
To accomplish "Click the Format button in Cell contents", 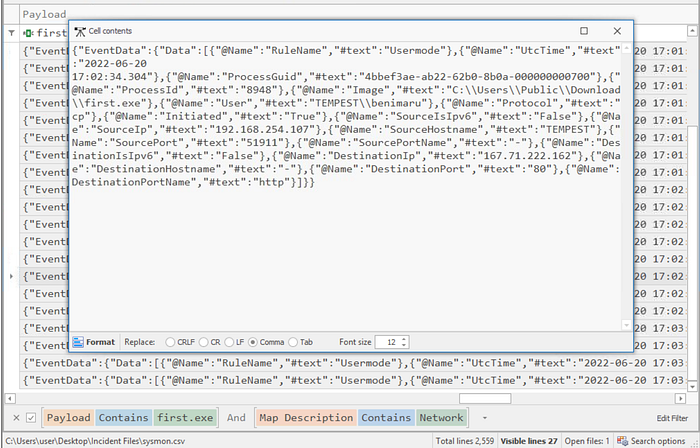I will 94,342.
